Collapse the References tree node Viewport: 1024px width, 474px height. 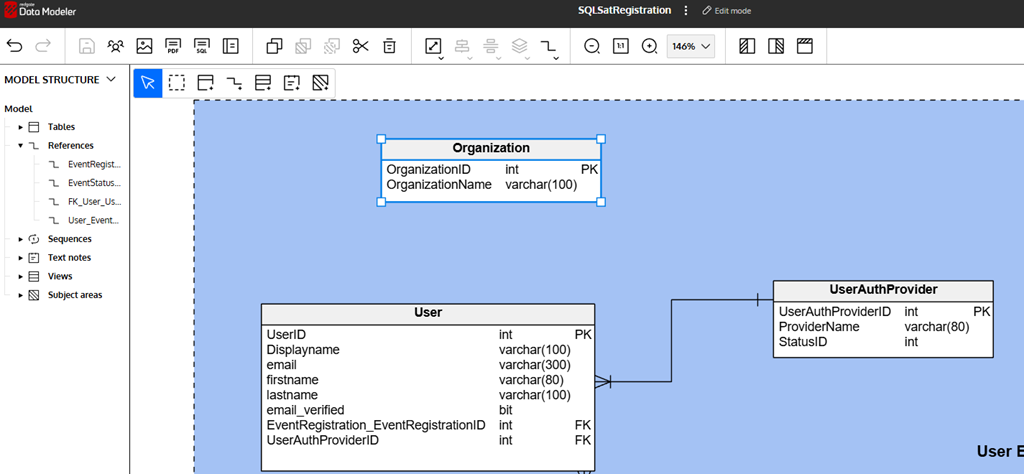(x=20, y=145)
